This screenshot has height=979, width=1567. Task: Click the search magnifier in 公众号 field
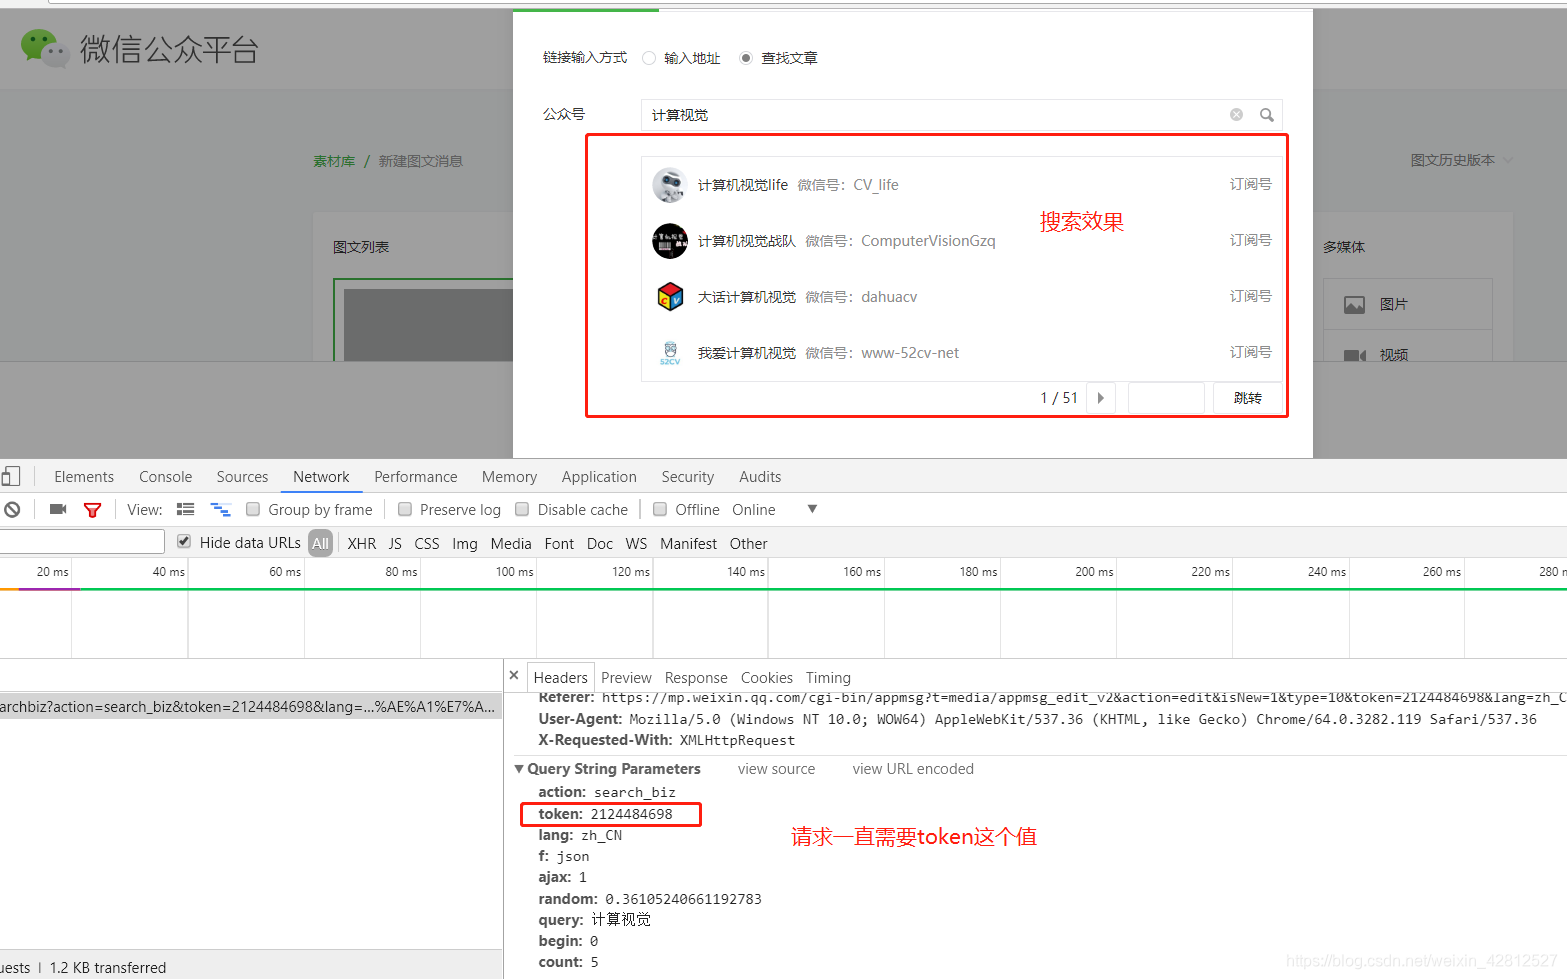pos(1267,115)
